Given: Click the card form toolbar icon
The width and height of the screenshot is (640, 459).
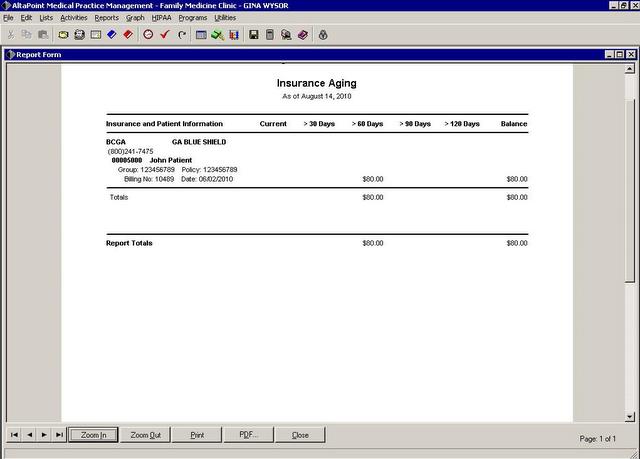Looking at the screenshot, I should (96, 35).
